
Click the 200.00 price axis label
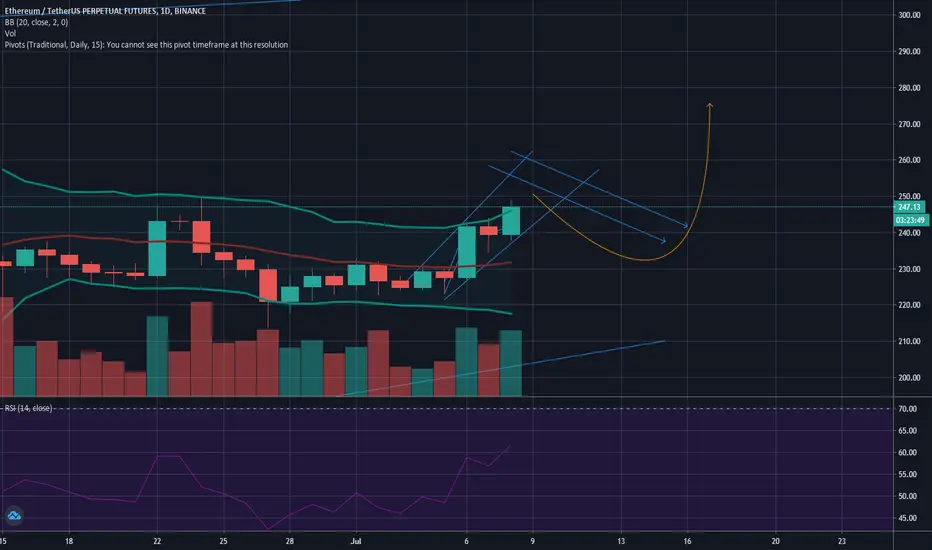909,378
